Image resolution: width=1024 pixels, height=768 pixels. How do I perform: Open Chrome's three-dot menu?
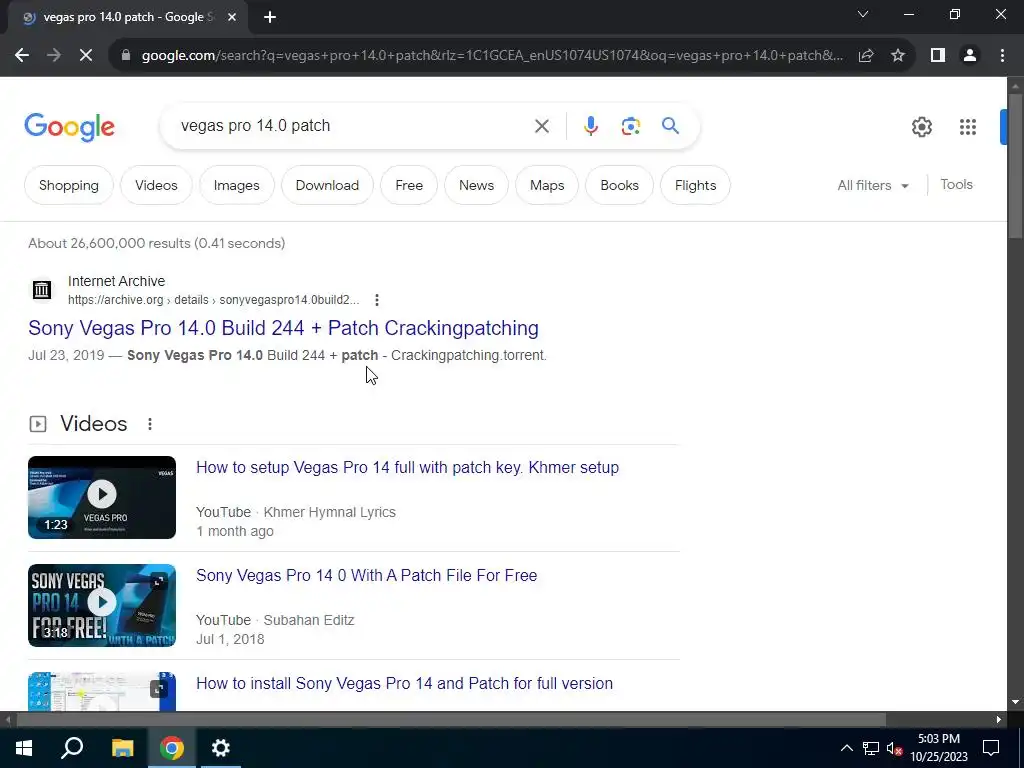tap(1002, 56)
